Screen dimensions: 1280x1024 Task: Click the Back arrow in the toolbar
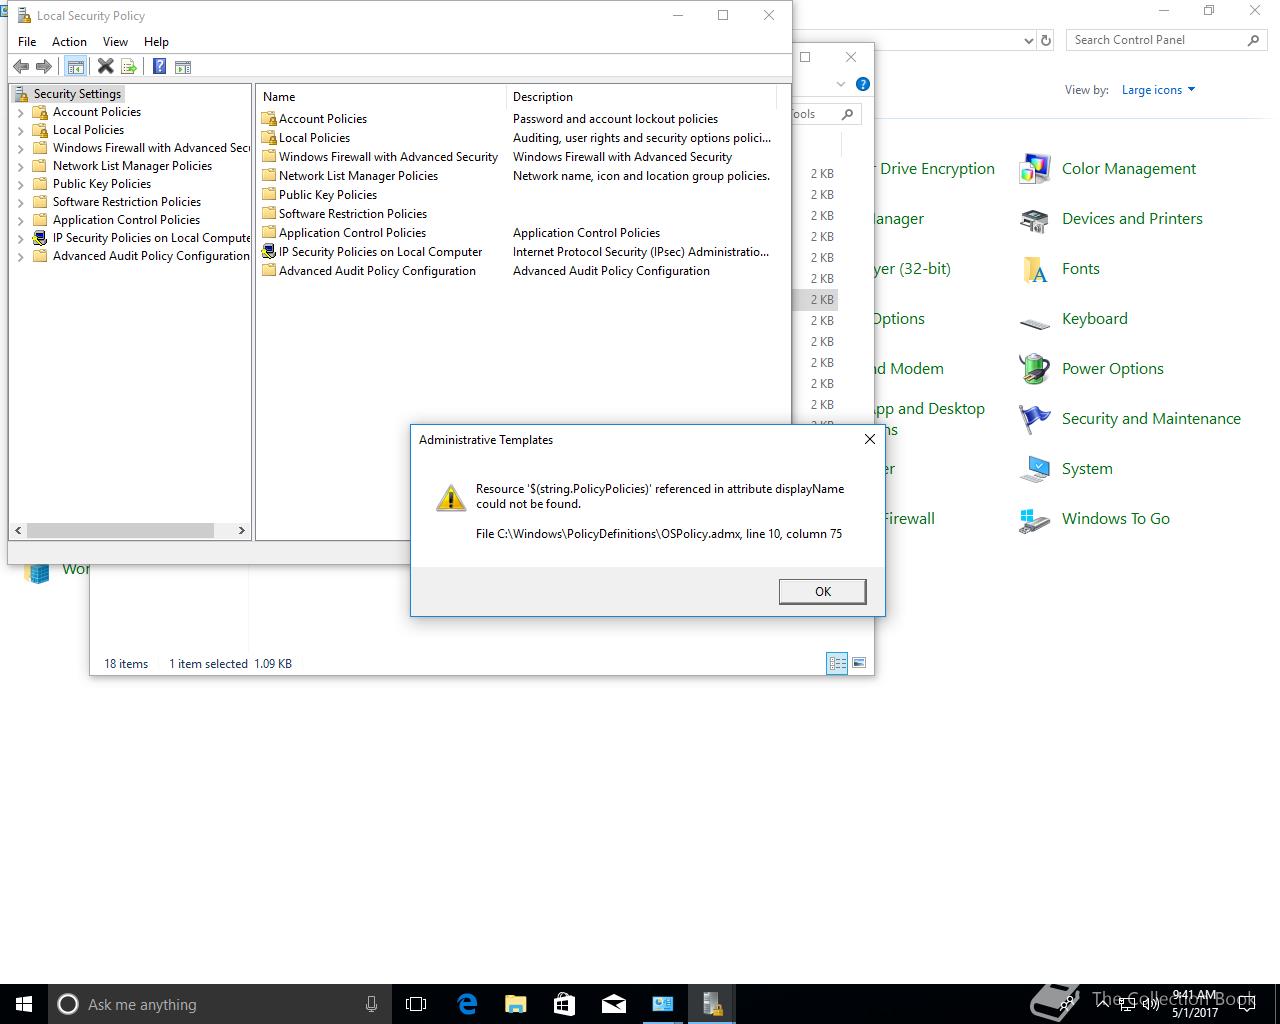tap(21, 67)
